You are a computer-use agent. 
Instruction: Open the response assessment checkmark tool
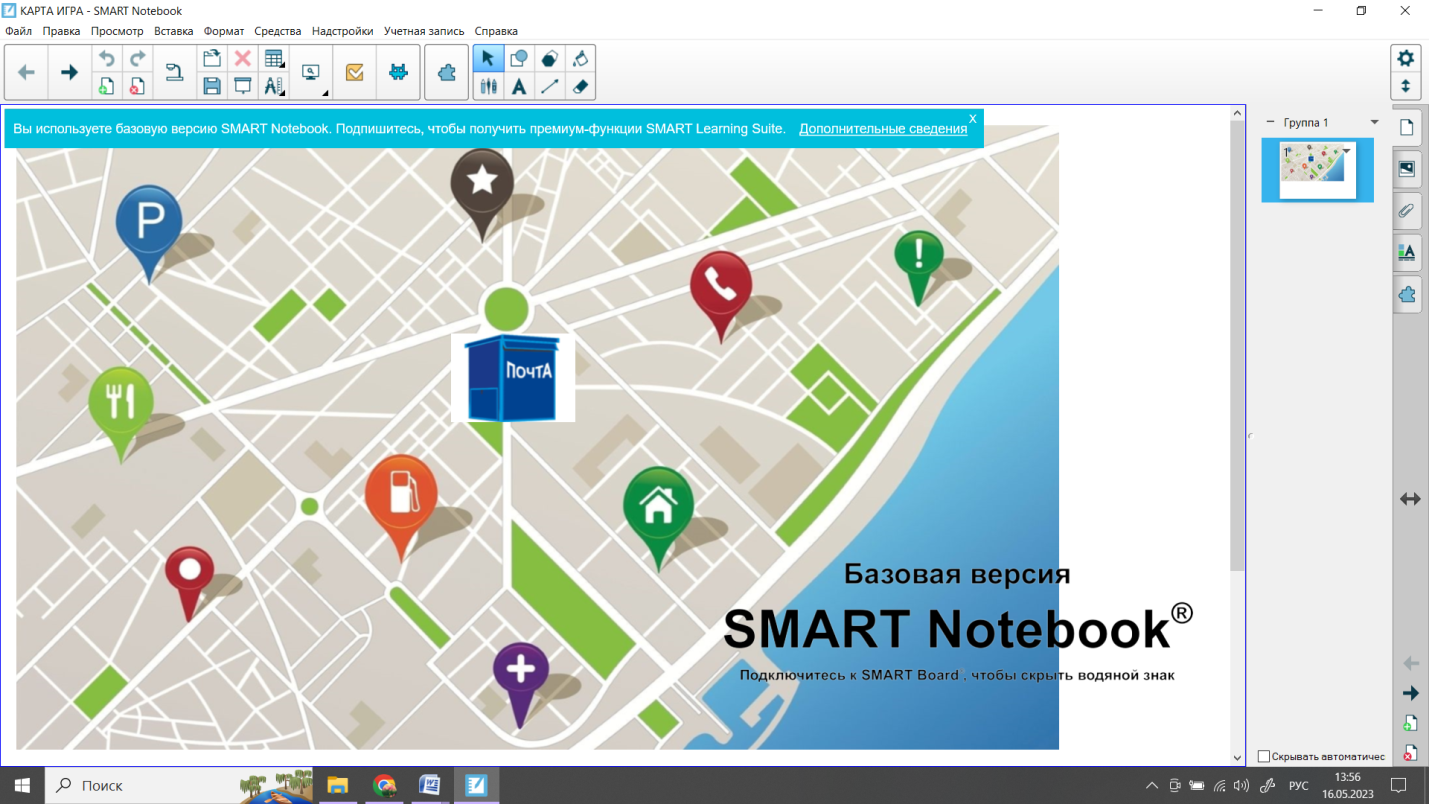coord(354,72)
